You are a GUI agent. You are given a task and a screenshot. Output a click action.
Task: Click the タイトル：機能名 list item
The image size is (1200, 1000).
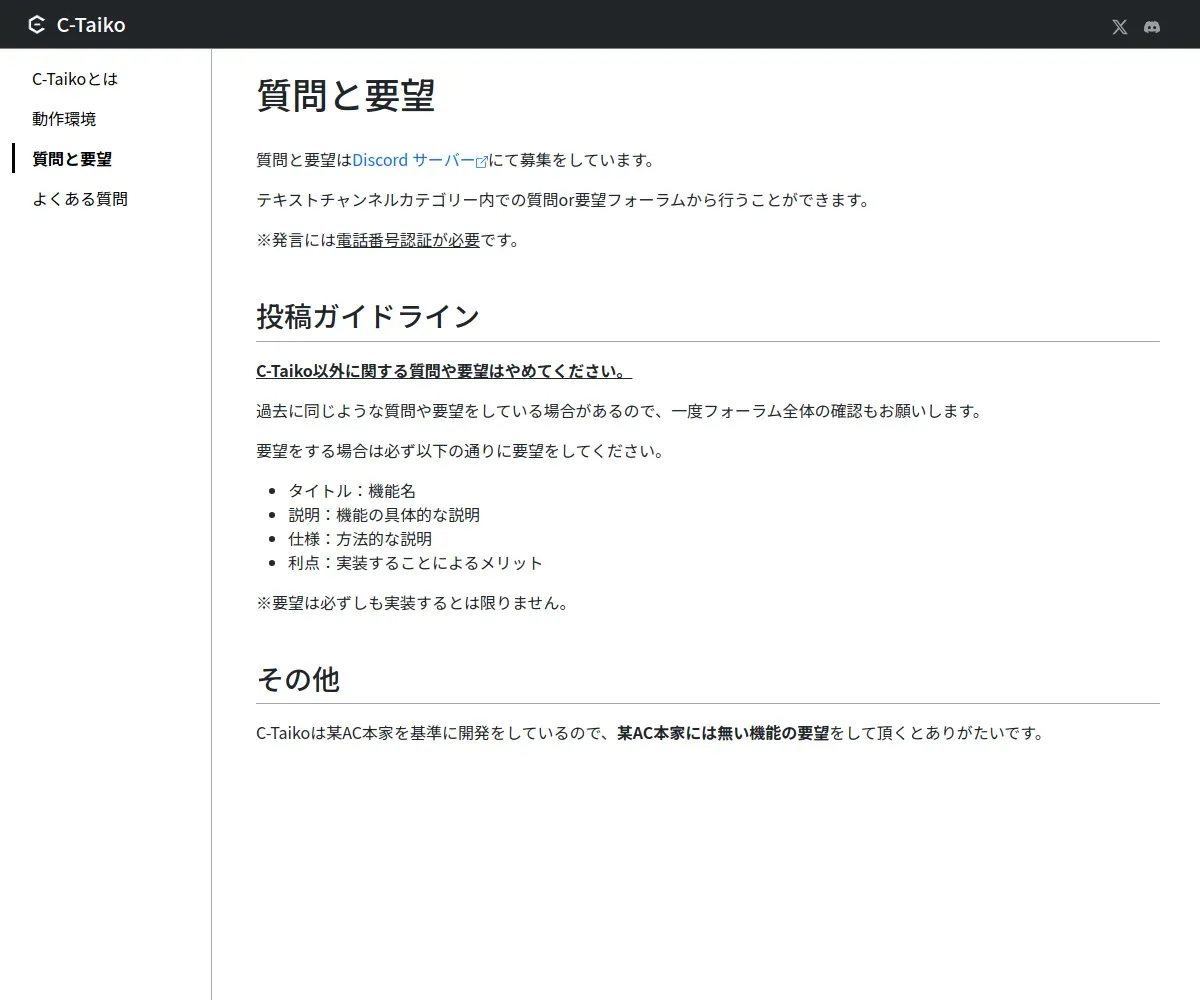352,491
